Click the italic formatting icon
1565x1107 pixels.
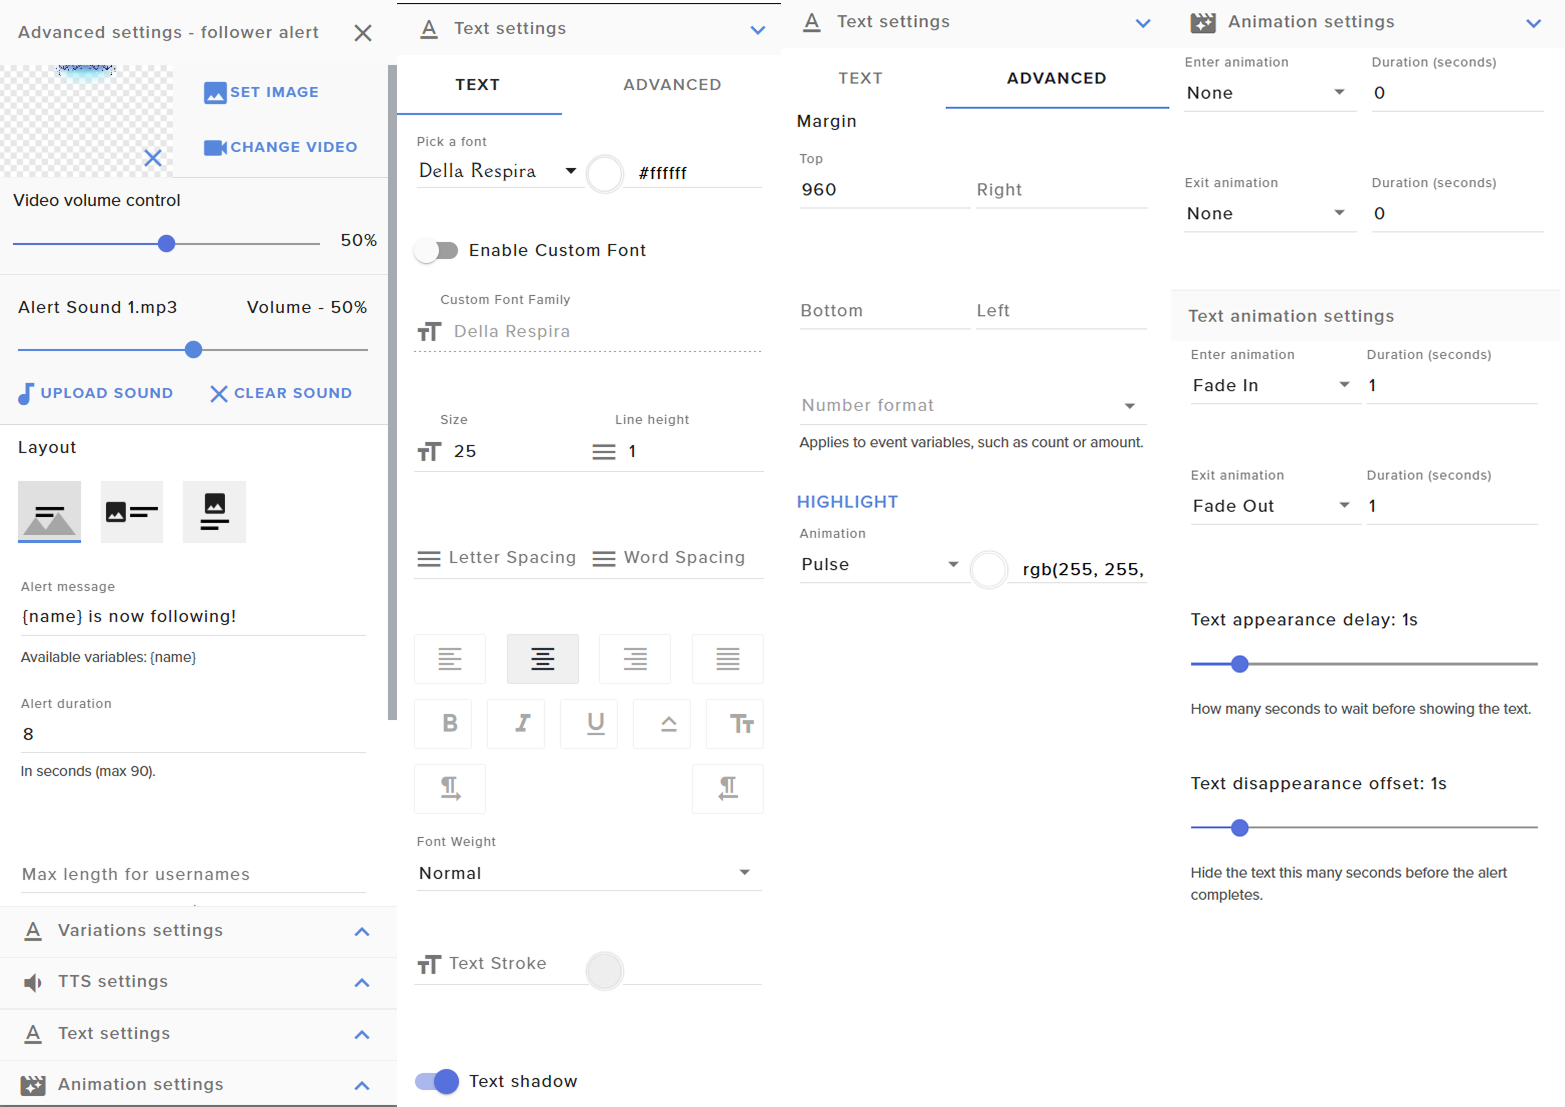coord(522,723)
